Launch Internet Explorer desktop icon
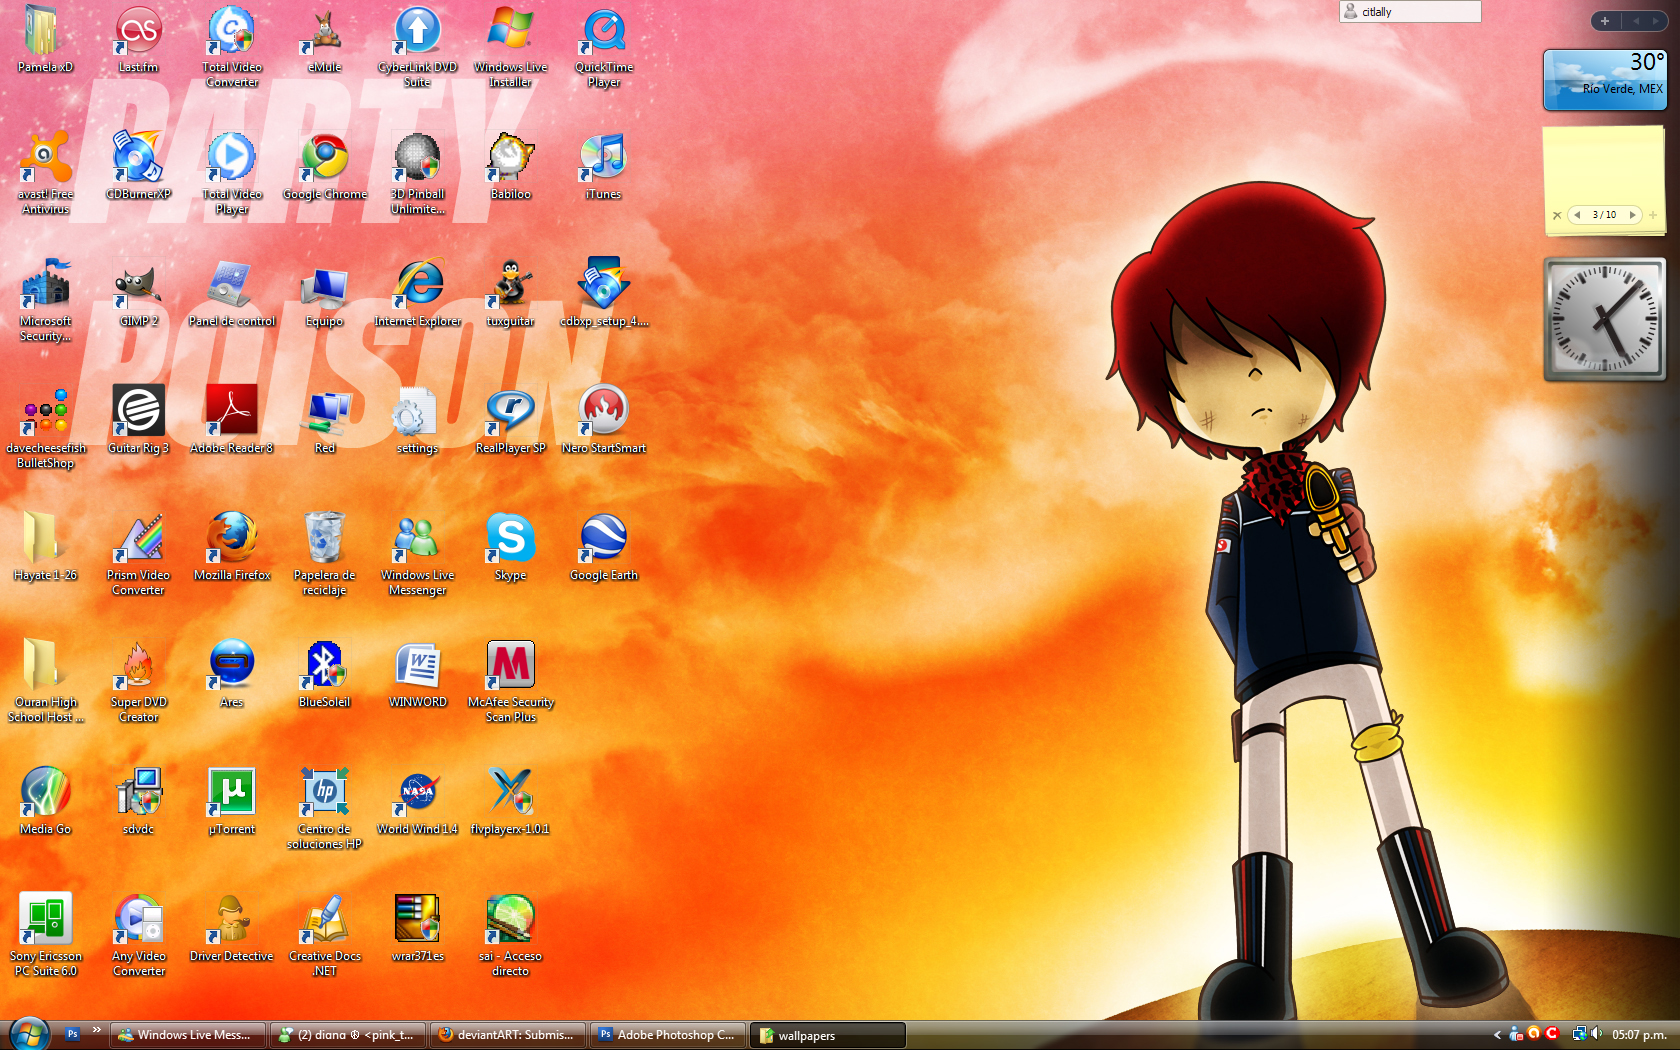 417,293
